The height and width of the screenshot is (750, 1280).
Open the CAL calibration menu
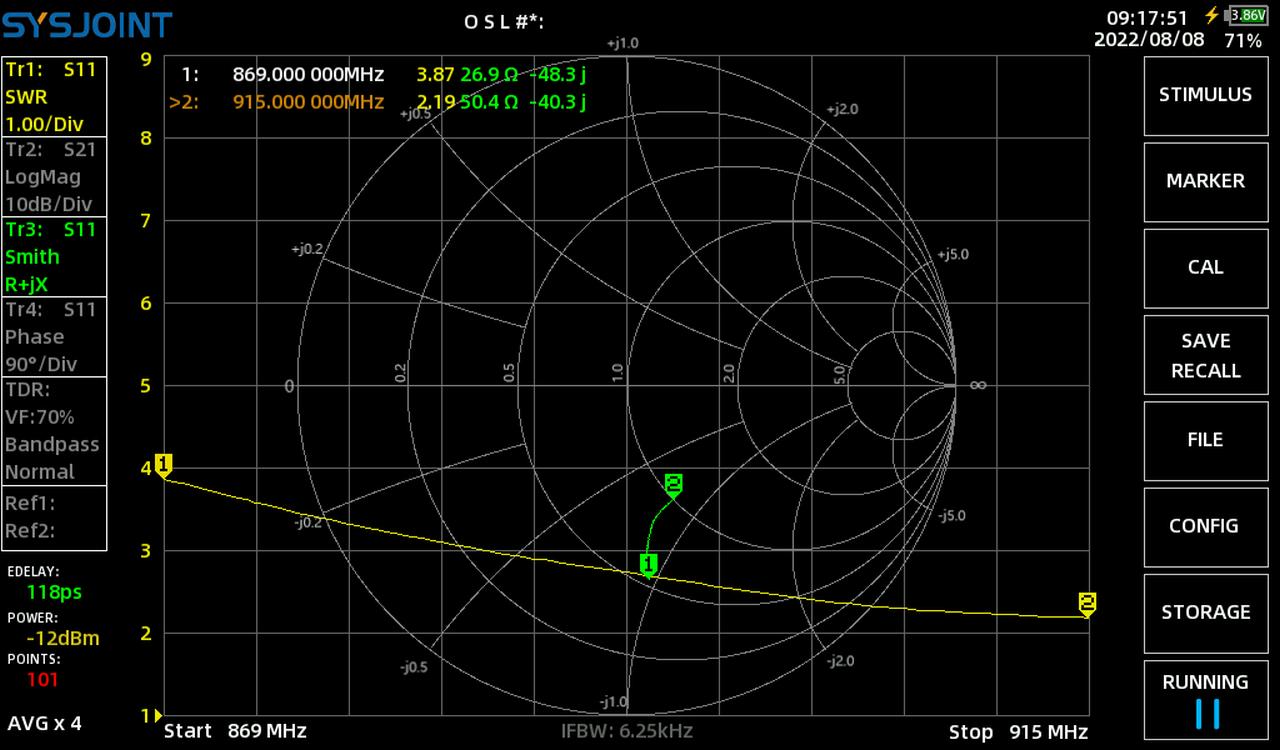pyautogui.click(x=1205, y=267)
